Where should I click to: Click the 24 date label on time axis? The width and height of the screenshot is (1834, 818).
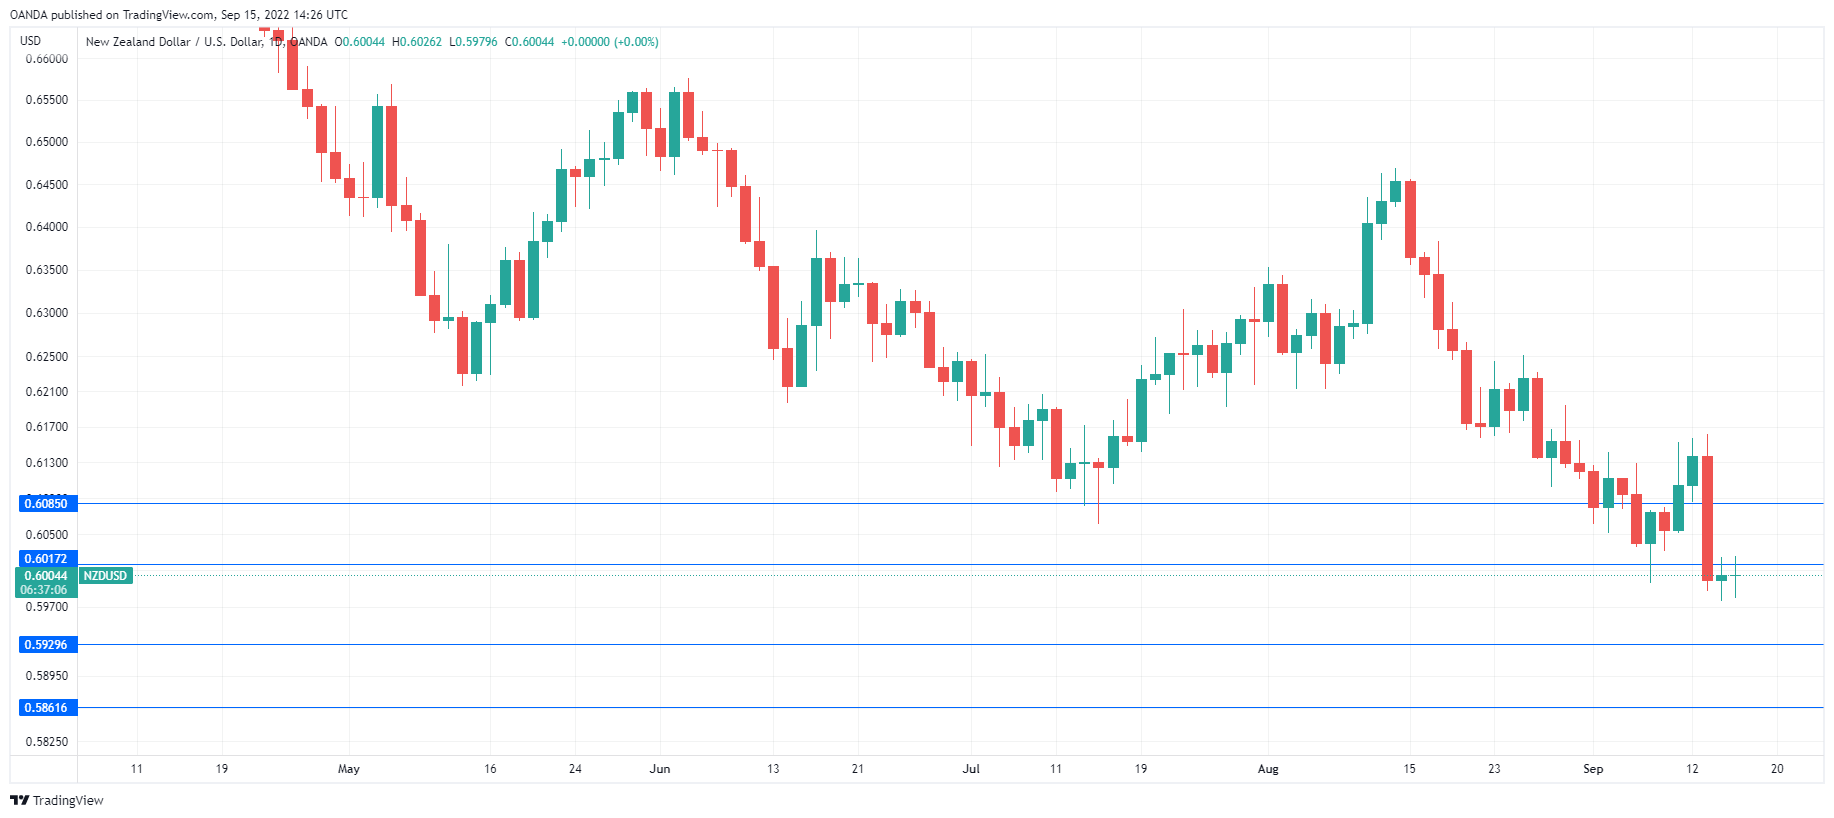point(575,769)
